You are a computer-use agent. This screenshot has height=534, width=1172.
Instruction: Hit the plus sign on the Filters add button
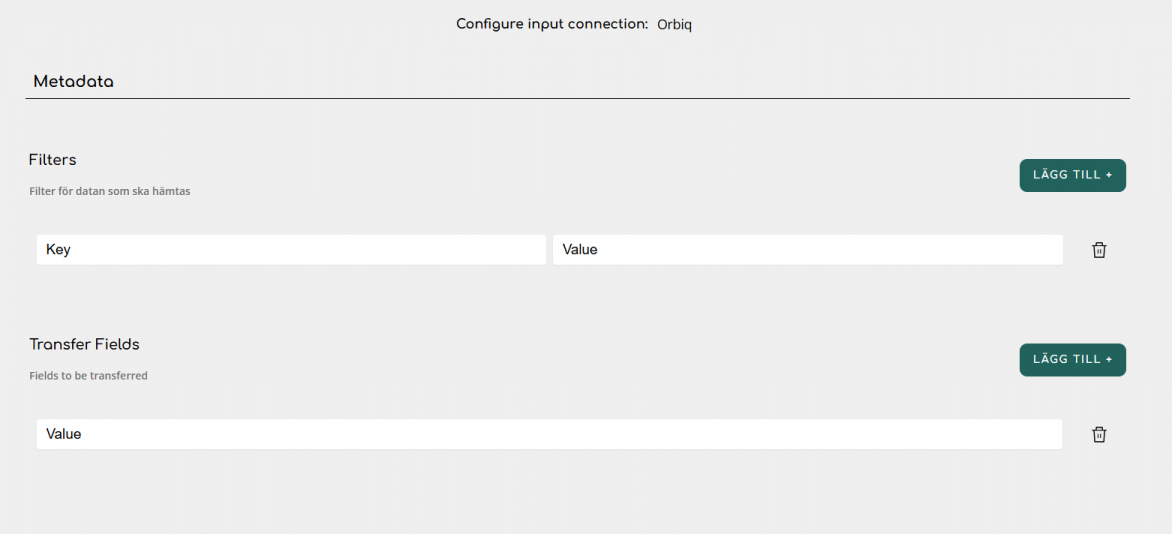point(1108,175)
